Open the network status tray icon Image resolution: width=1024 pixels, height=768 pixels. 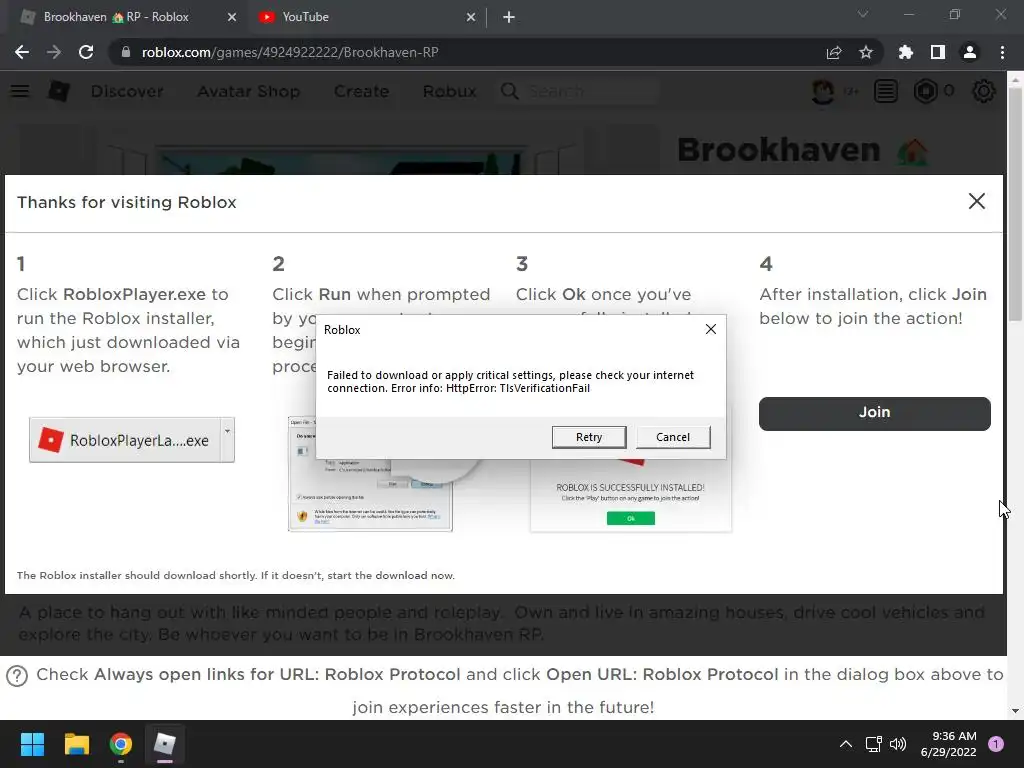click(874, 744)
